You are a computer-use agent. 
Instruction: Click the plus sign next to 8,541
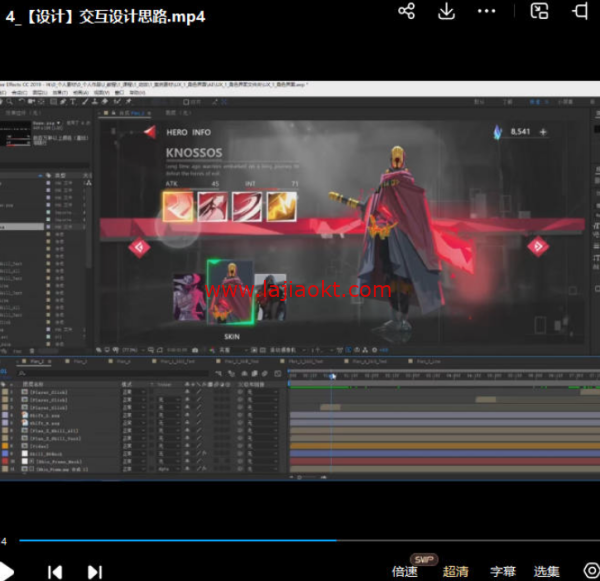[543, 132]
